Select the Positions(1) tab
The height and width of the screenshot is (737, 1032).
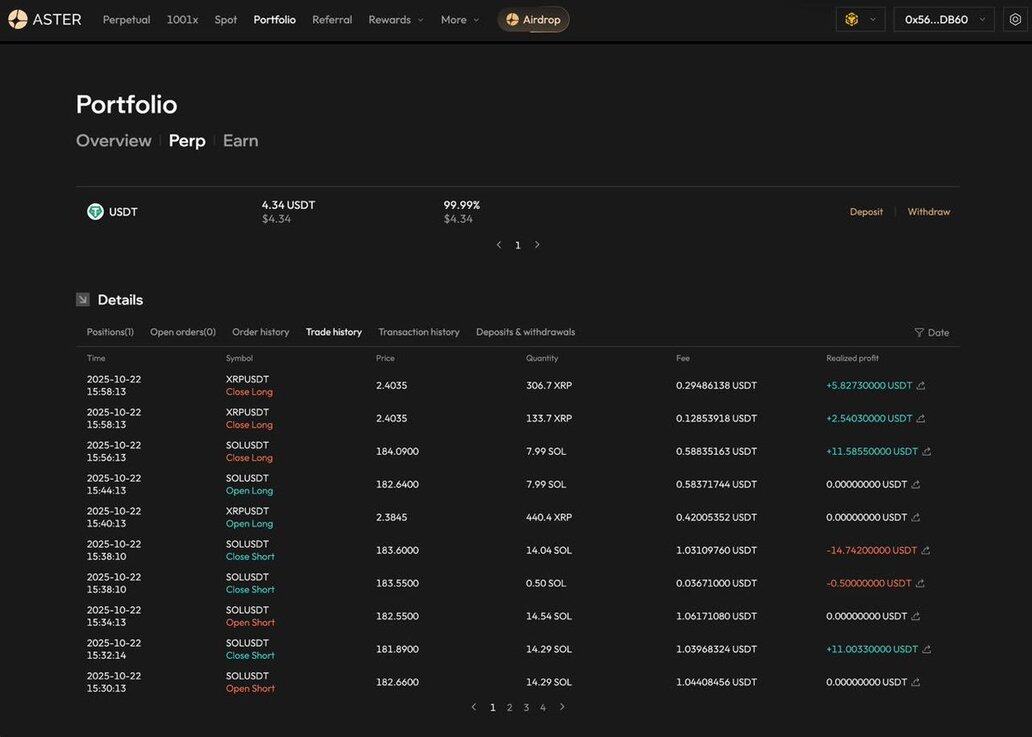pos(110,332)
